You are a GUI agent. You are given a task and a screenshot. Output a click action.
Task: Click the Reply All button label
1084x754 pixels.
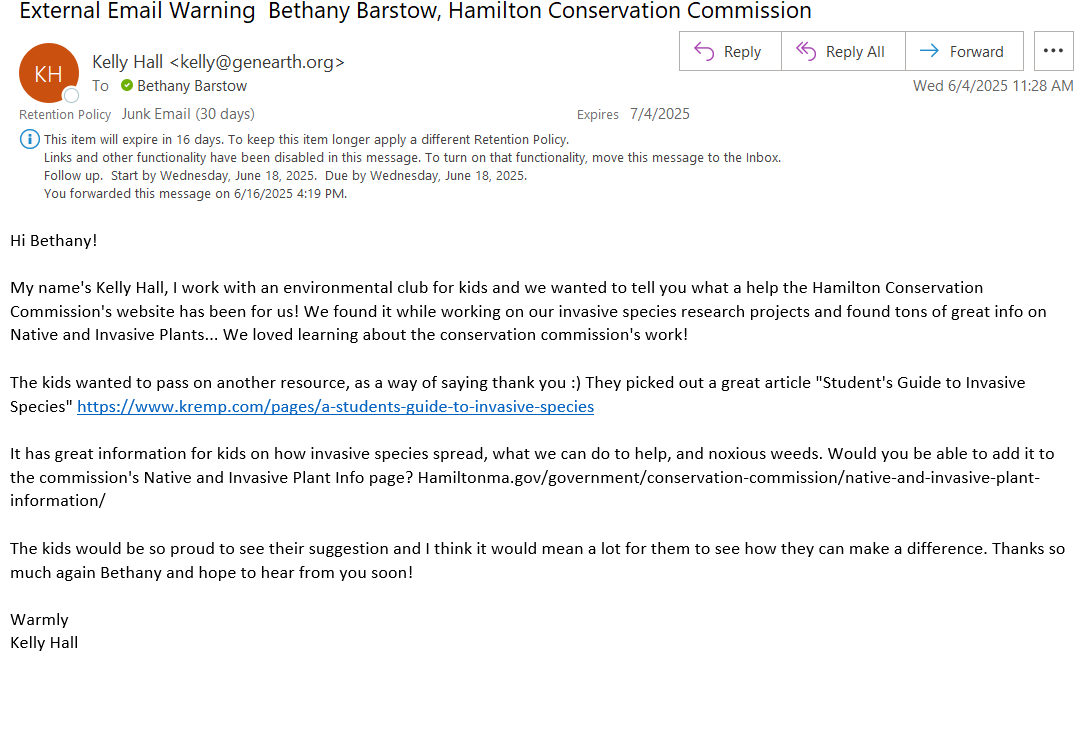pos(855,52)
